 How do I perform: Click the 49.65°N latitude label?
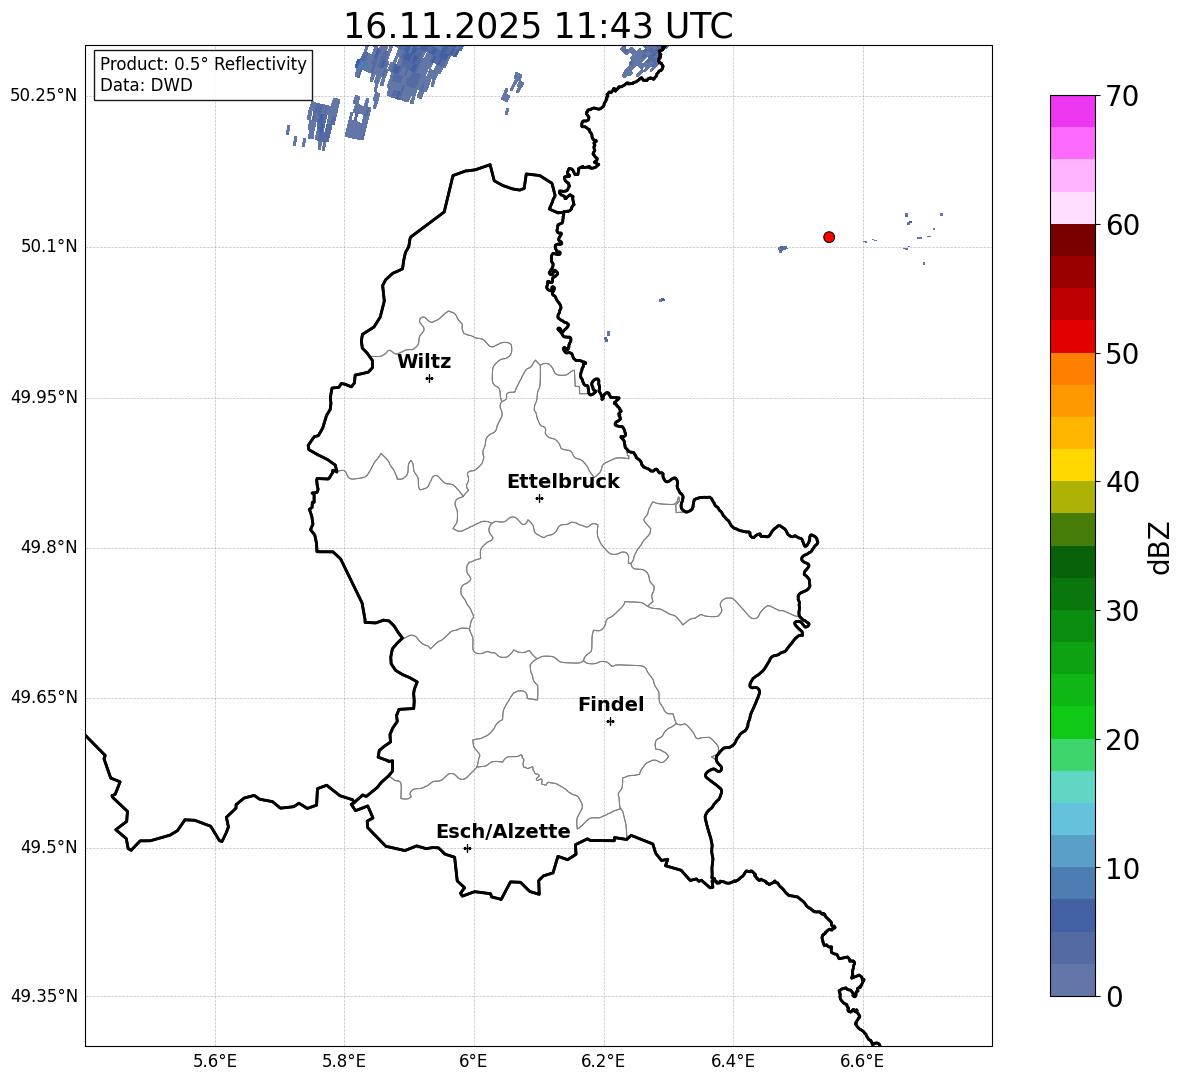click(x=44, y=697)
